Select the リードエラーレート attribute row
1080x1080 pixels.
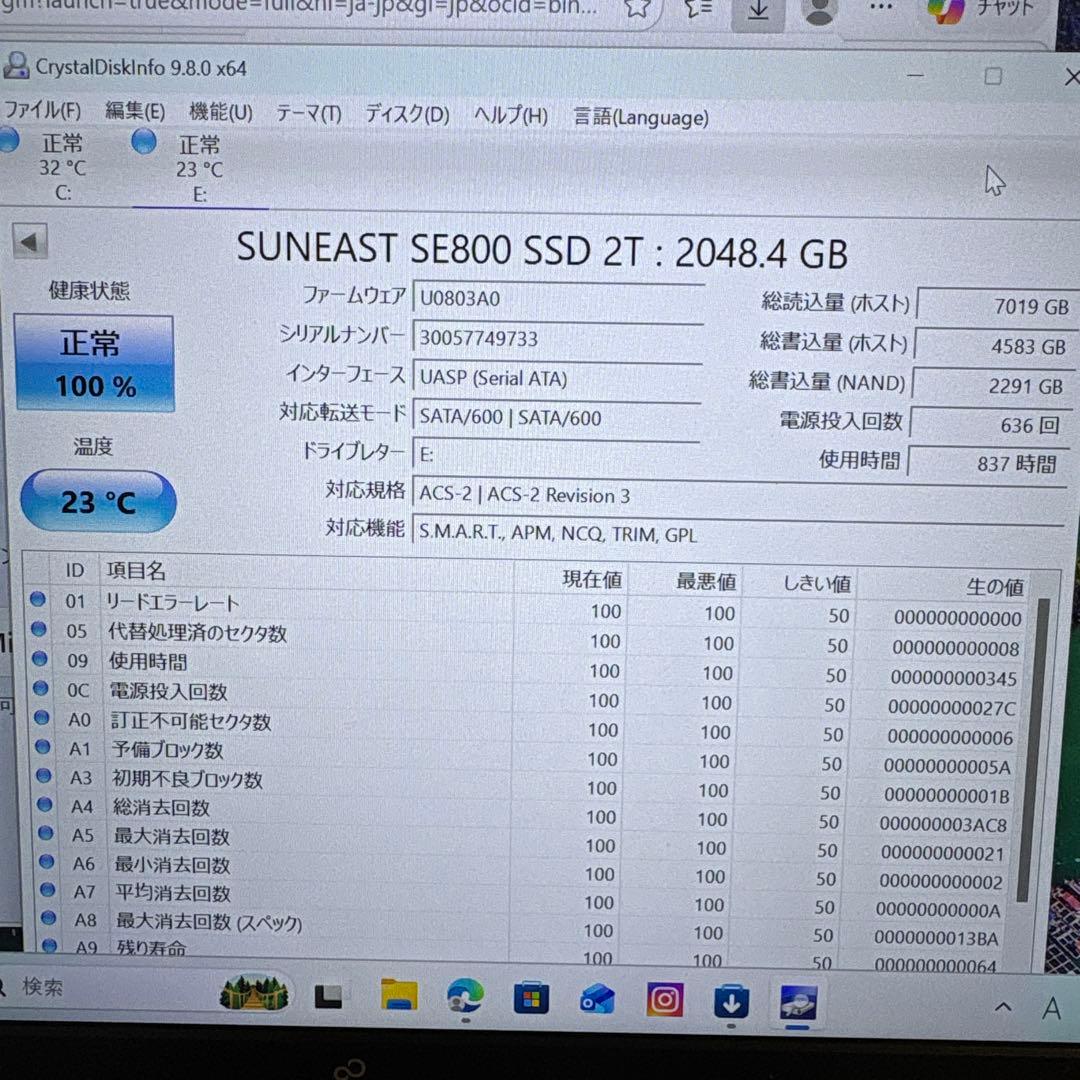527,609
